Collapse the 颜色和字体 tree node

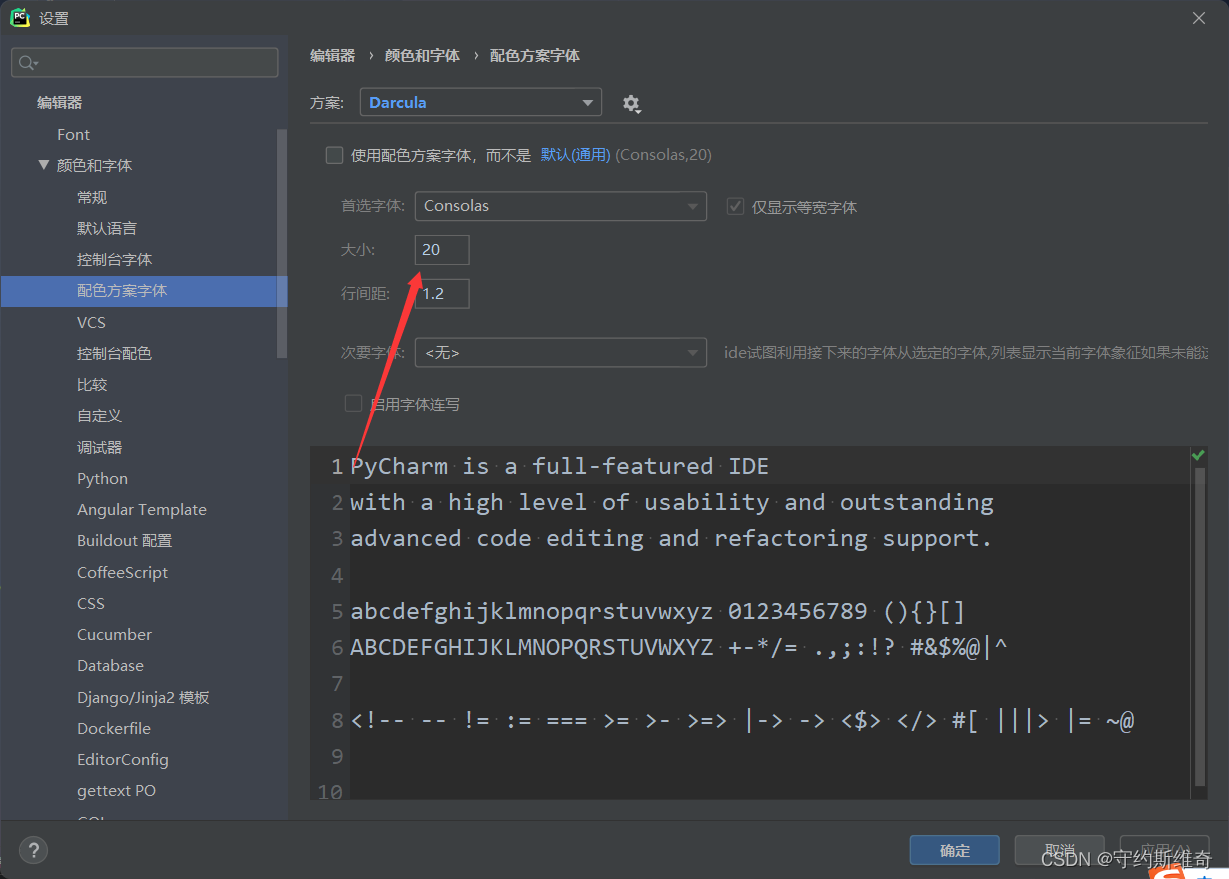[44, 165]
